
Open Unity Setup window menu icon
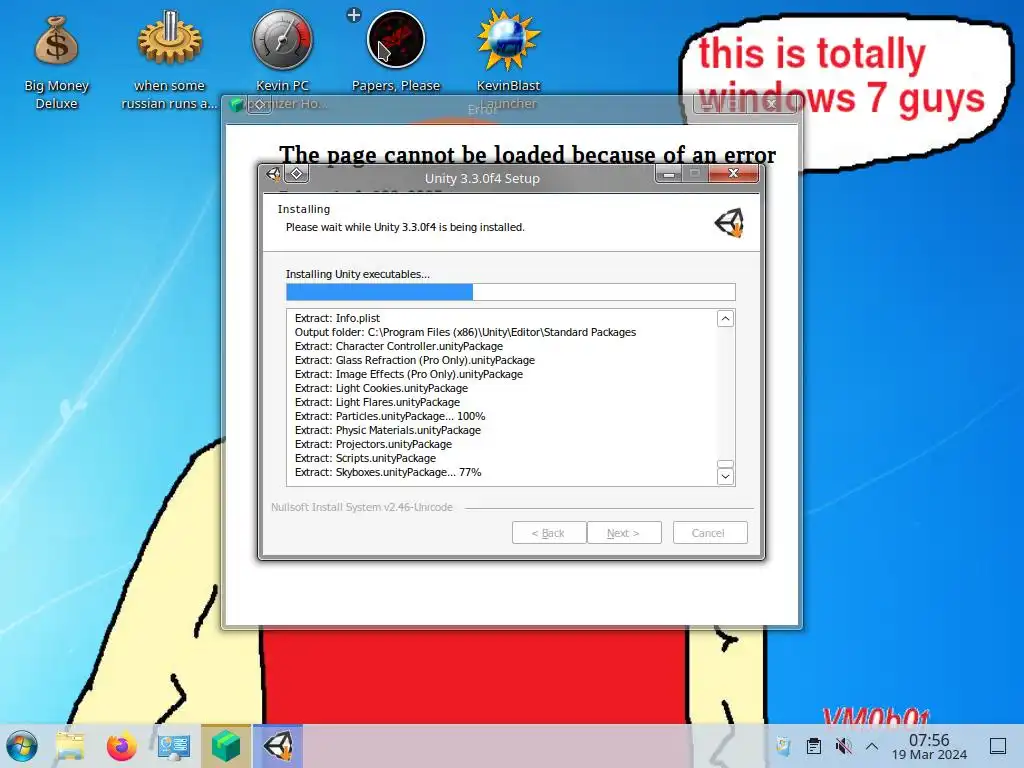273,174
